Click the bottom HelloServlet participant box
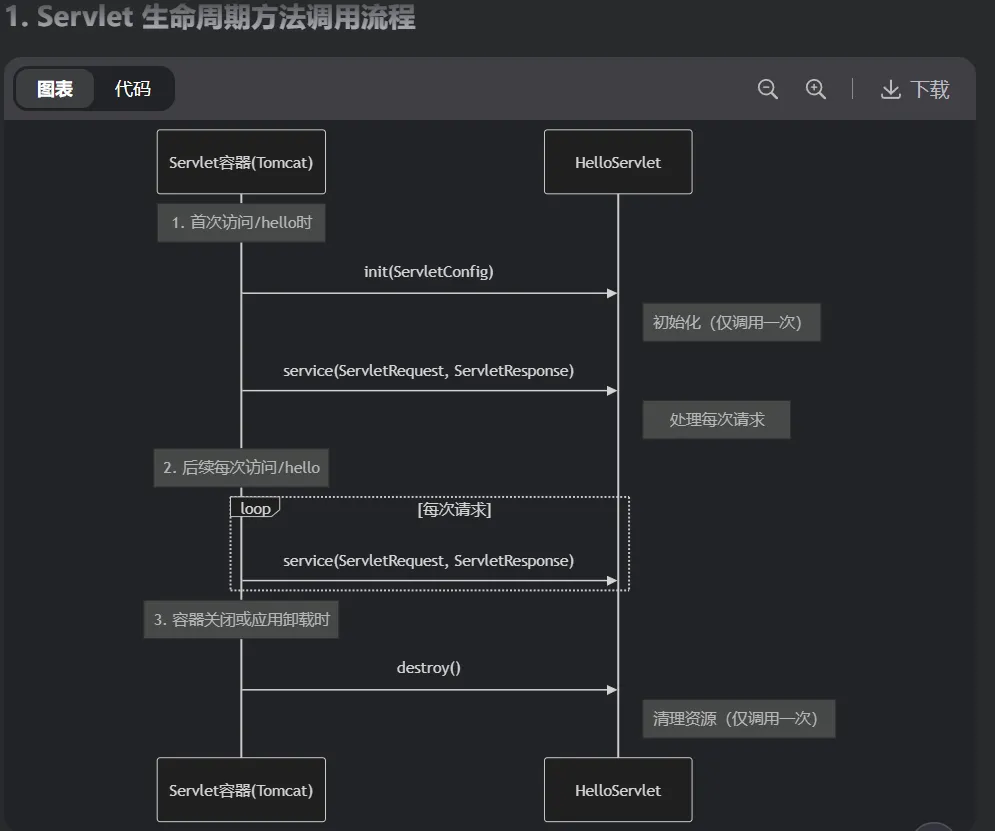 point(618,790)
